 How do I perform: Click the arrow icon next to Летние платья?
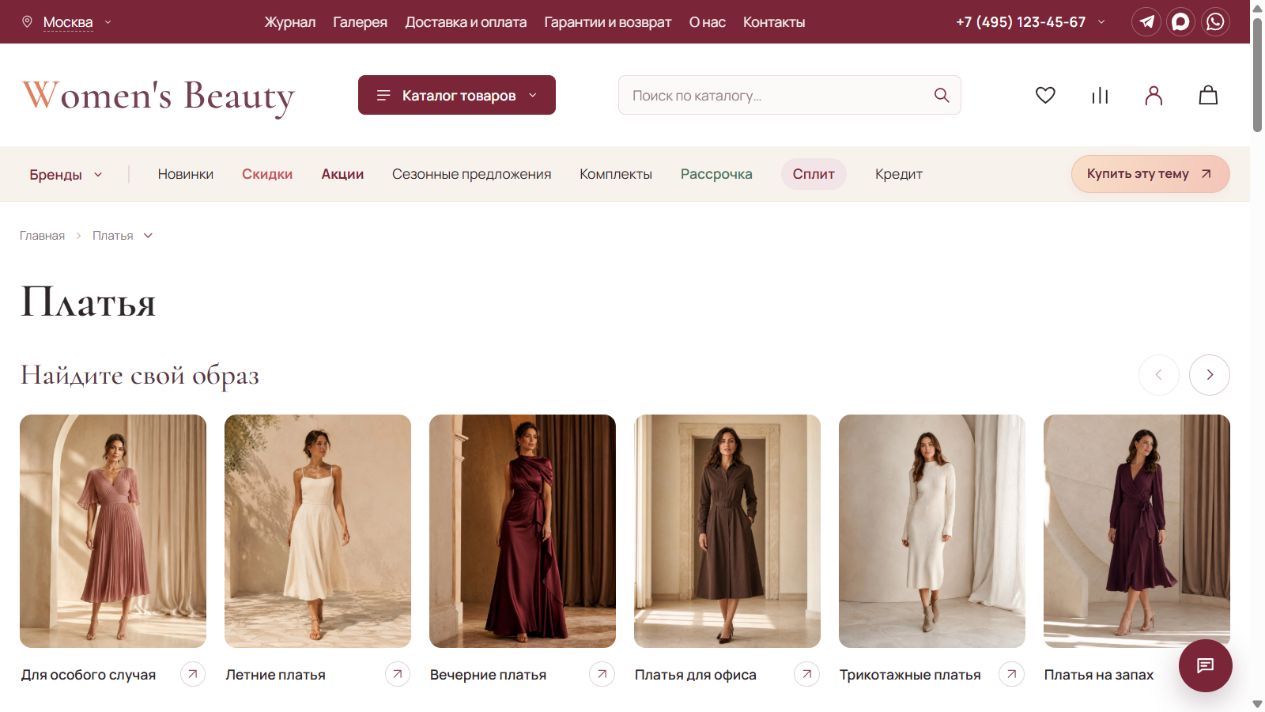point(398,674)
